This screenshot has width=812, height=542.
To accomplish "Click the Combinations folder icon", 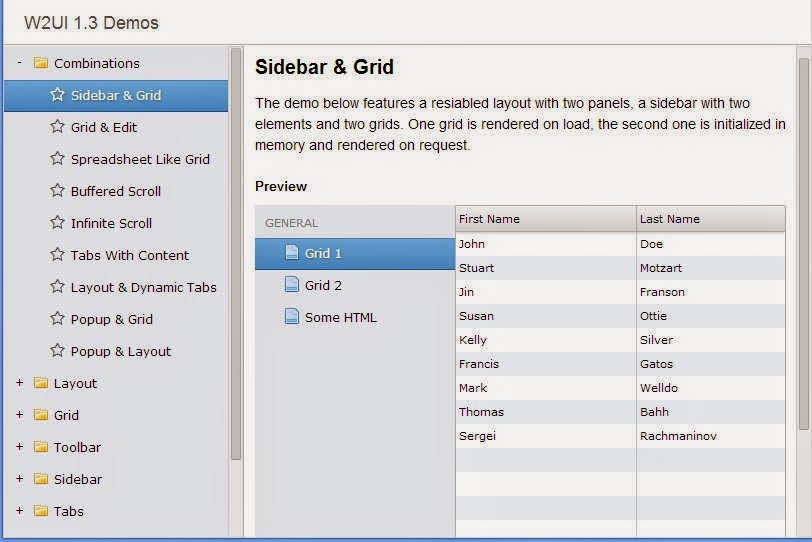I will (x=40, y=63).
